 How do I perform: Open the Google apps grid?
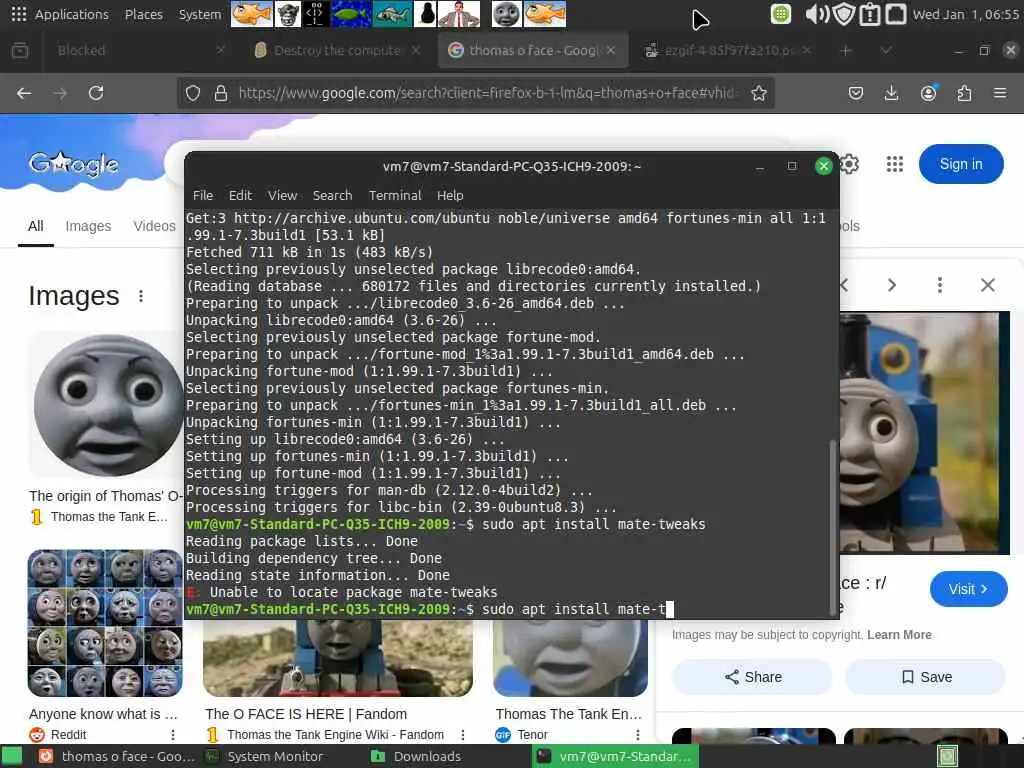895,165
